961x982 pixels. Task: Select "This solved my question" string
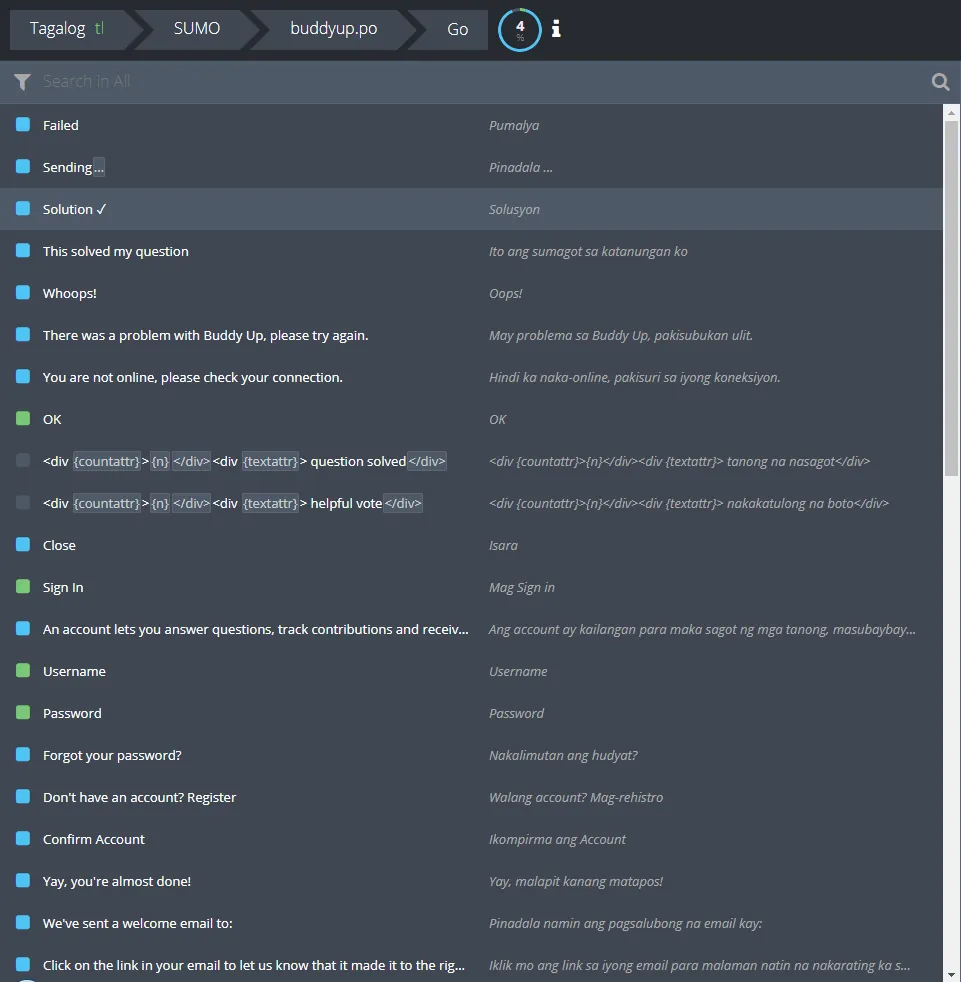coord(115,251)
